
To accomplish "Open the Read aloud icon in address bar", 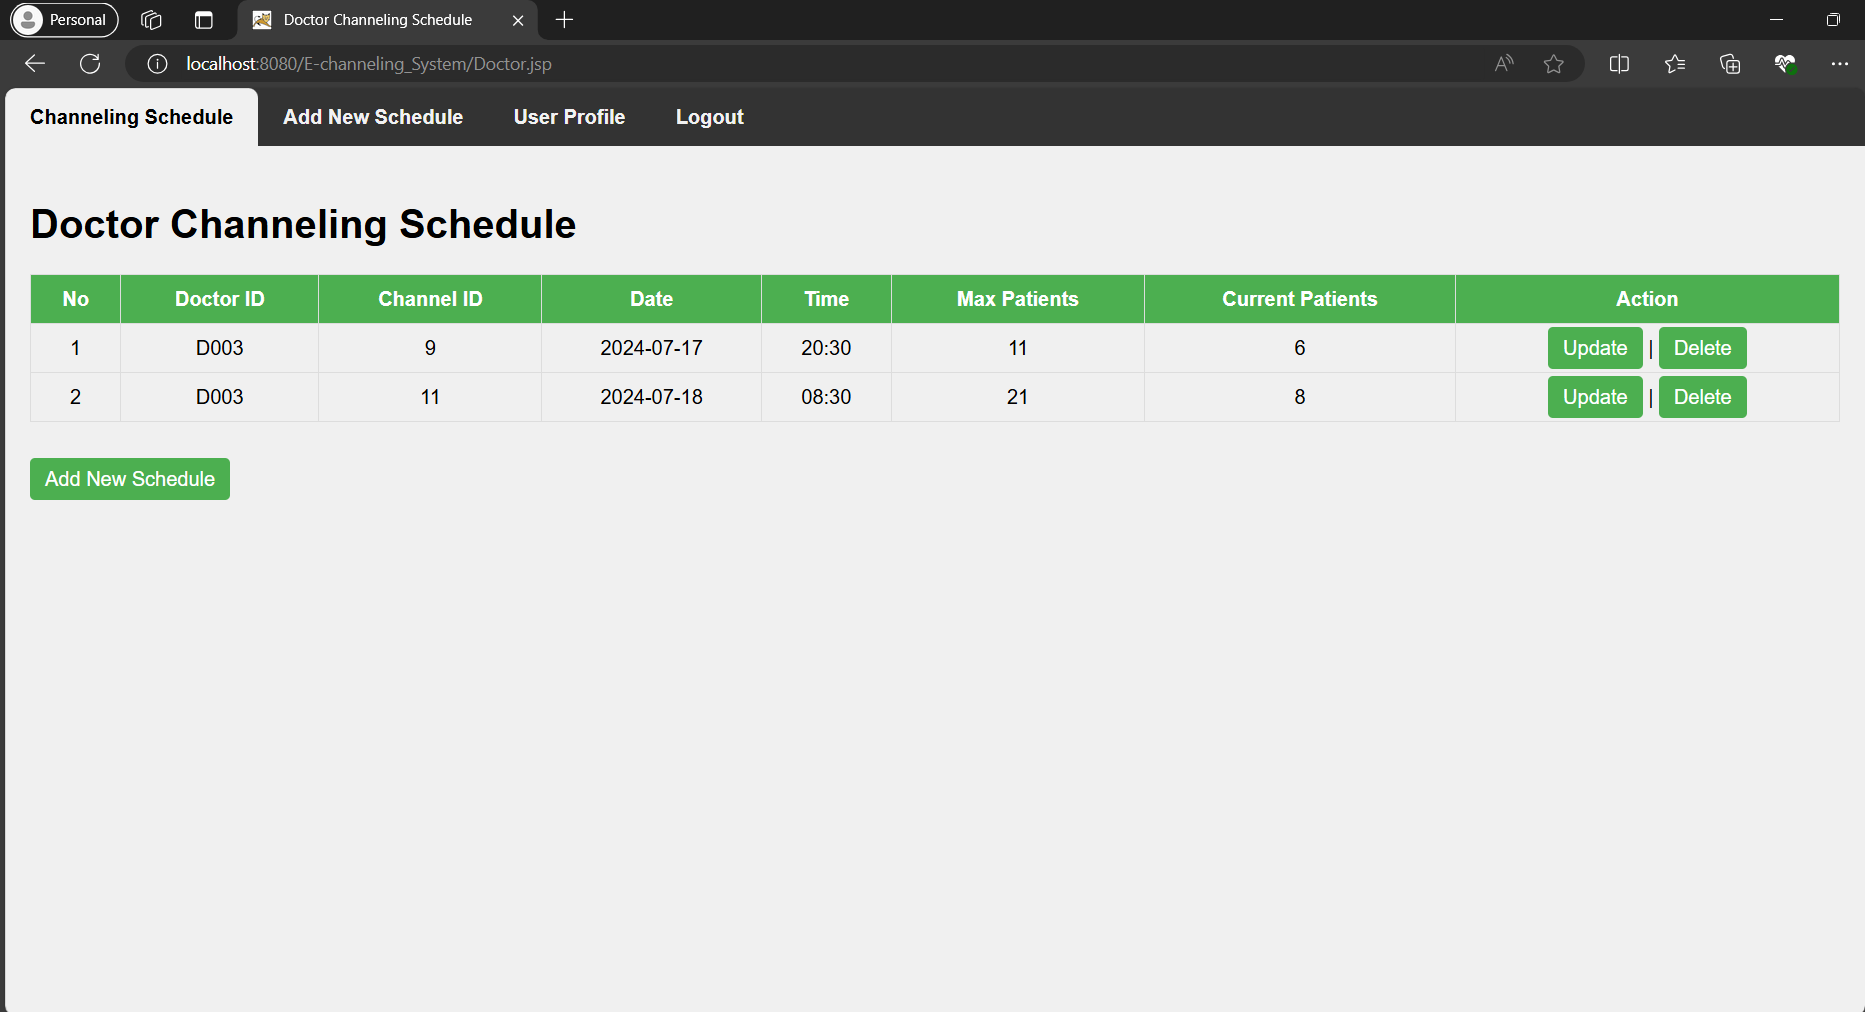I will [x=1504, y=64].
